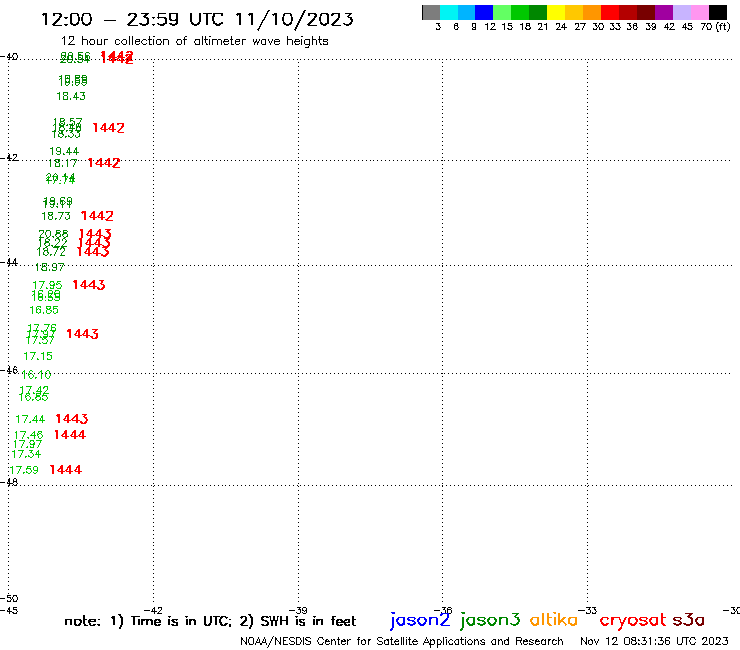Click the 'jason2' satellite label
The height and width of the screenshot is (650, 740).
coord(420,620)
